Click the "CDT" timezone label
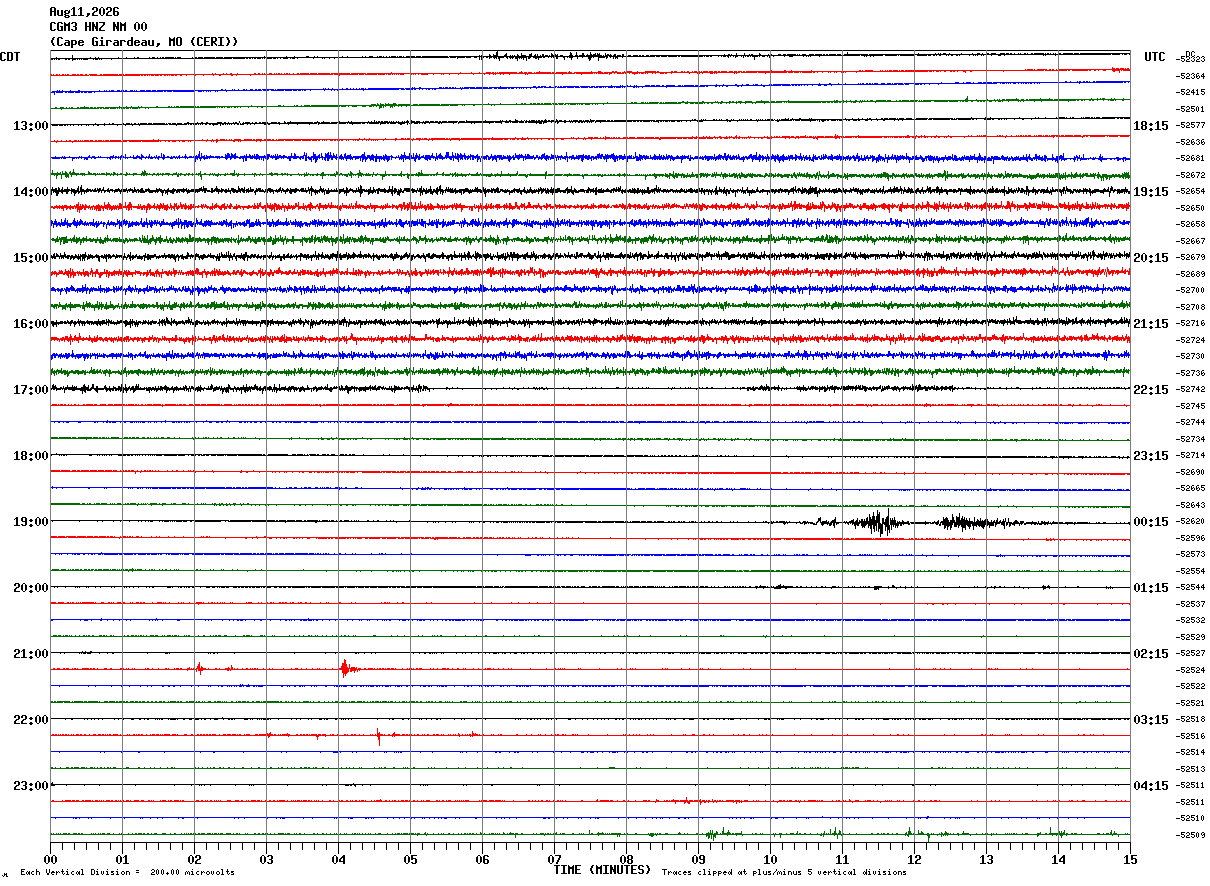Image resolution: width=1210 pixels, height=886 pixels. coord(11,57)
